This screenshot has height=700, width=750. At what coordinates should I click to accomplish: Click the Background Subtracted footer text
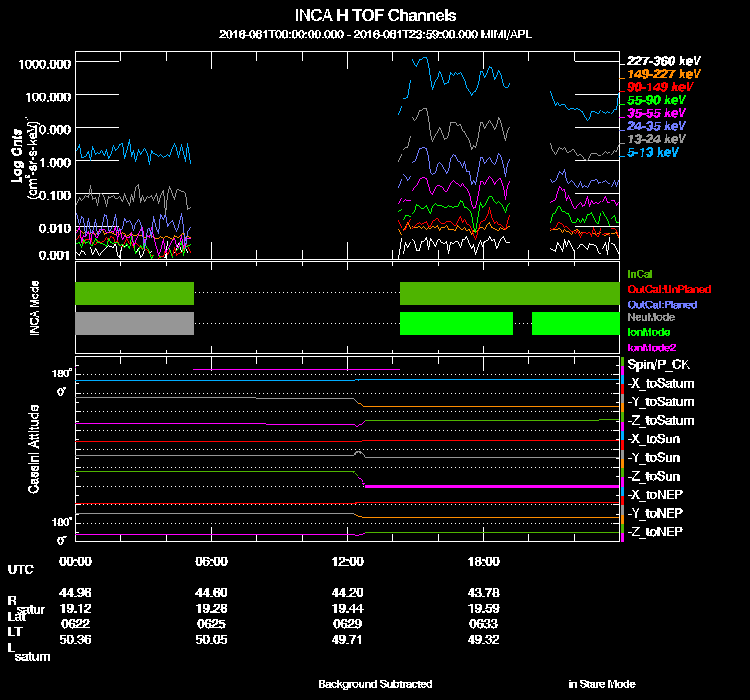375,684
